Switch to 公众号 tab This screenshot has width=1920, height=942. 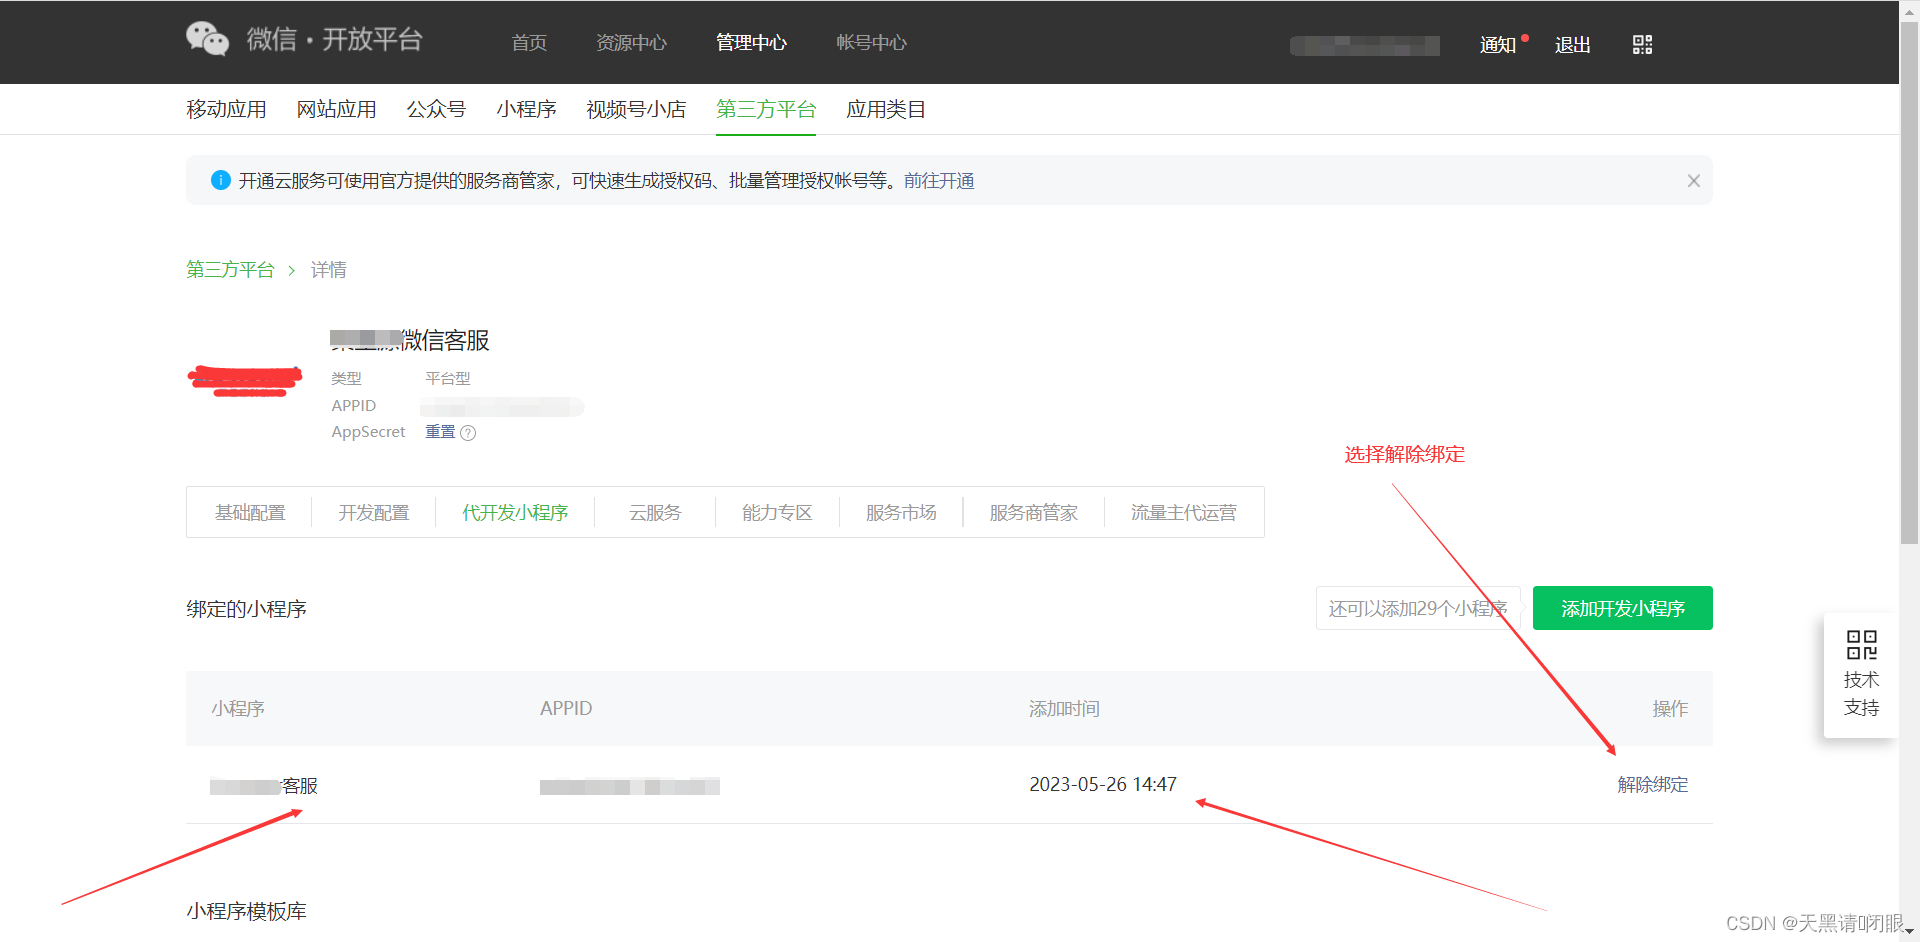tap(436, 109)
